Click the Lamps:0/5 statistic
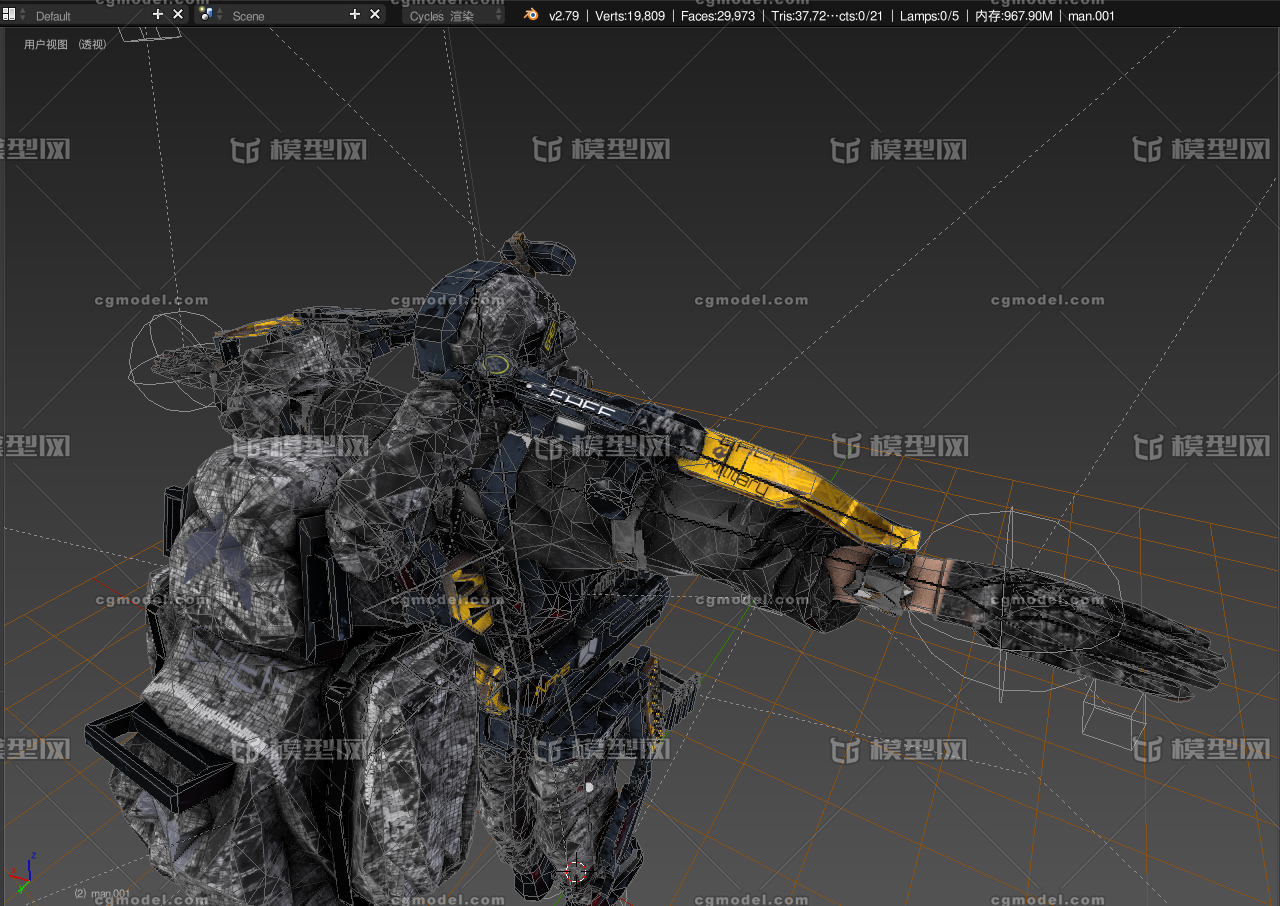1280x906 pixels. (929, 16)
